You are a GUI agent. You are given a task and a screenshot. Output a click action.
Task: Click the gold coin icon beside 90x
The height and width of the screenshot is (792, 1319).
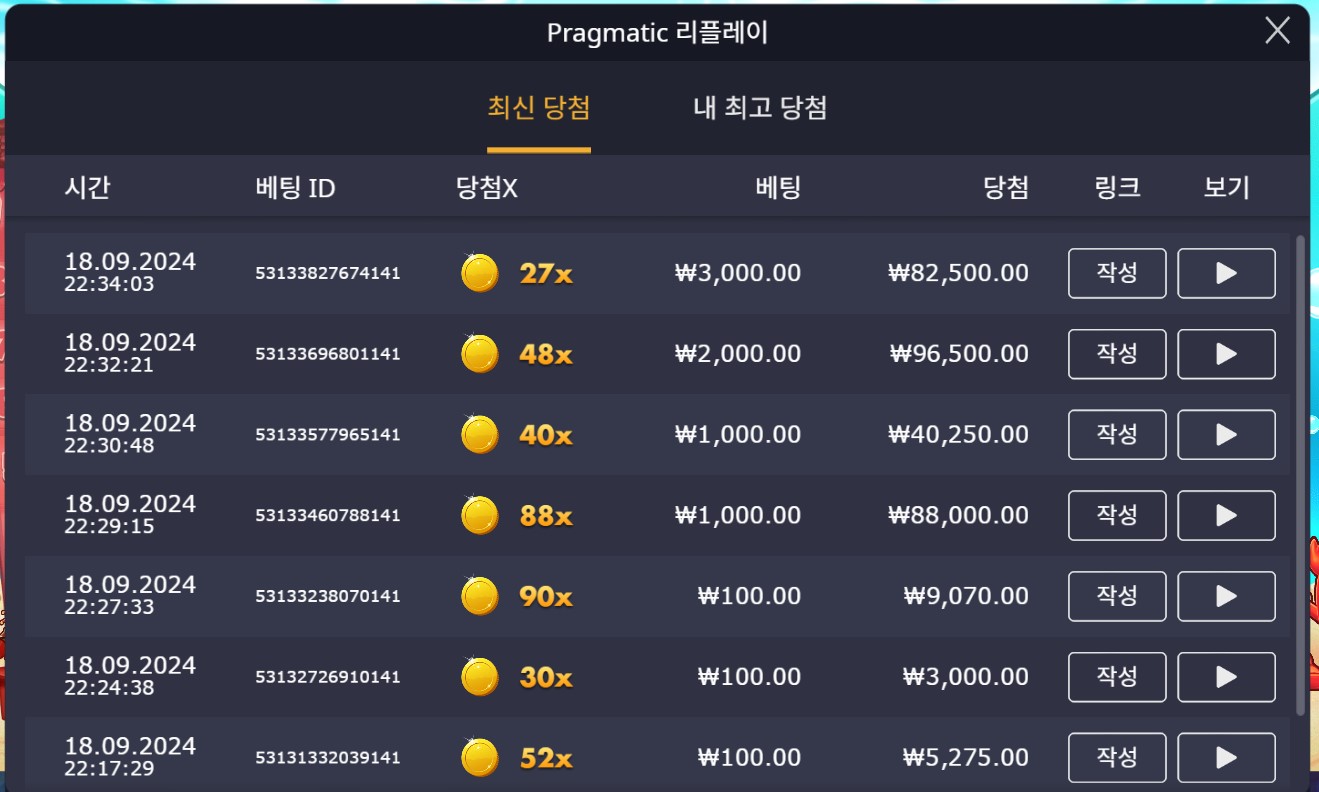pos(480,597)
